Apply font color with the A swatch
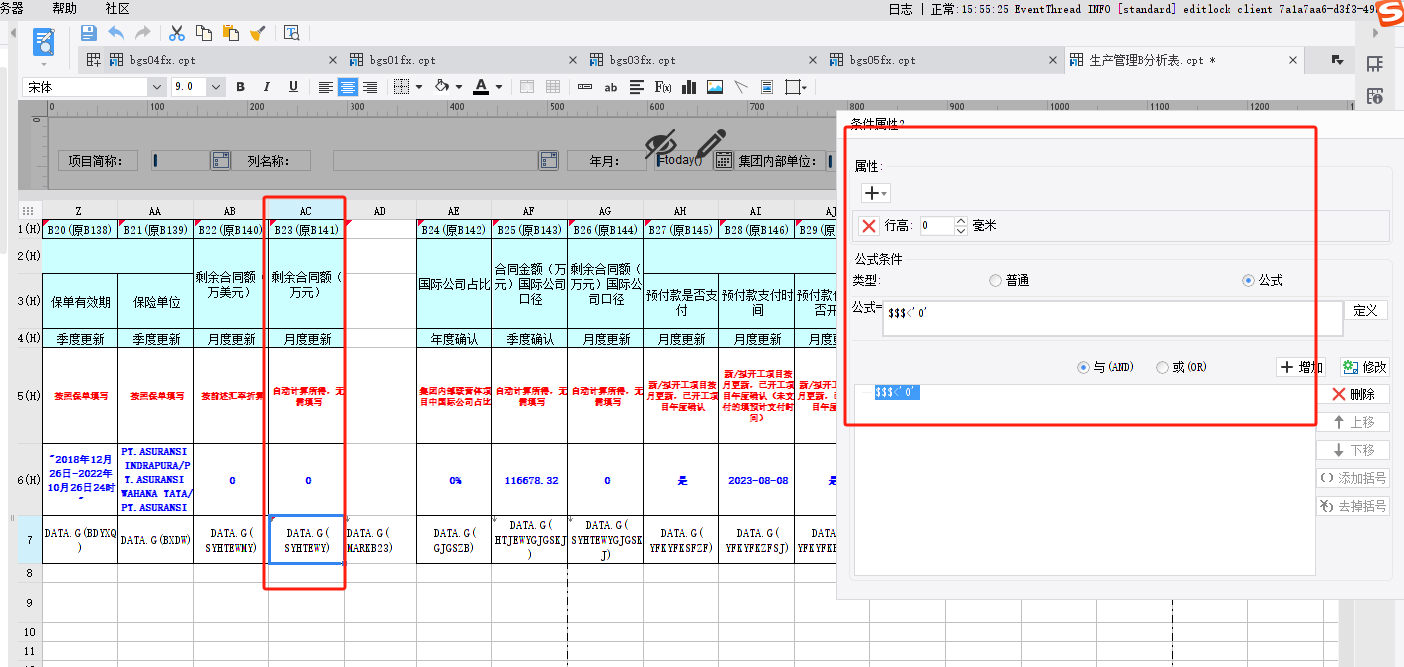 click(x=481, y=87)
